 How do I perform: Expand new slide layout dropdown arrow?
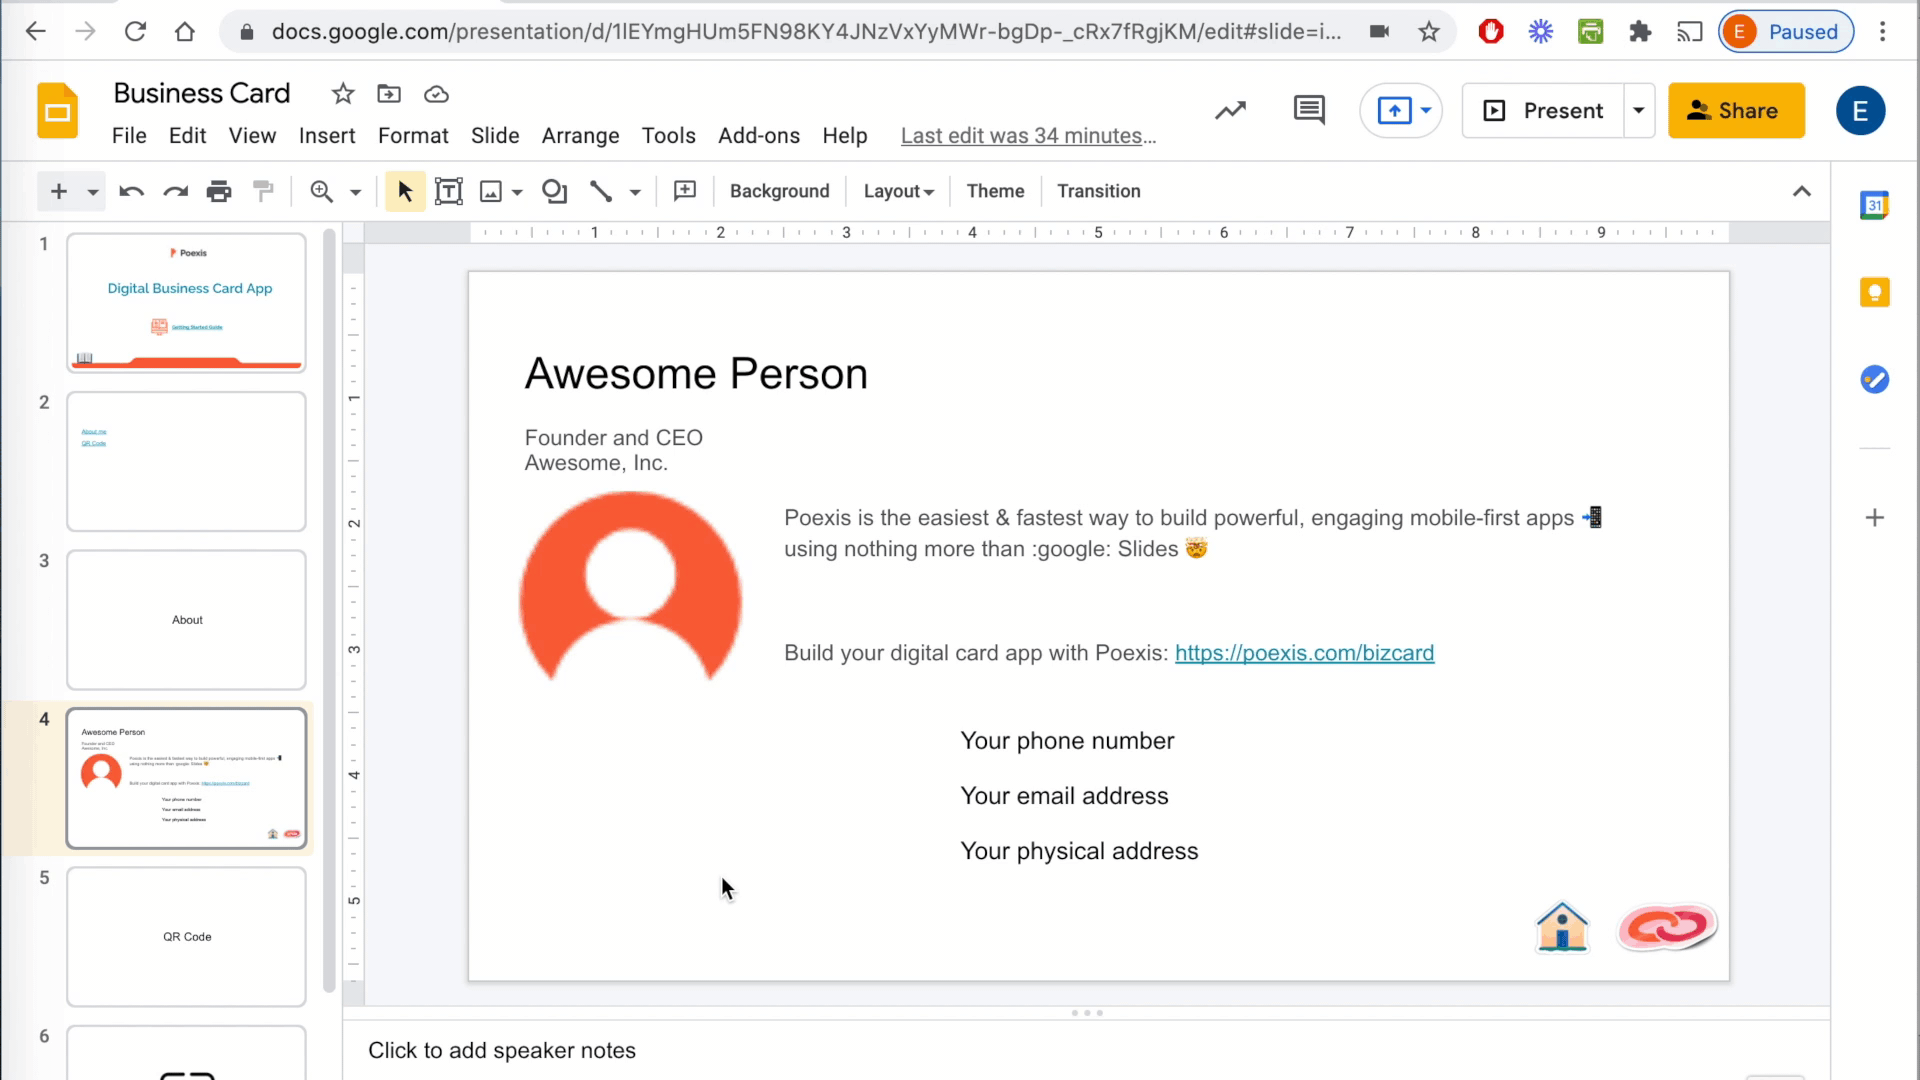pyautogui.click(x=92, y=192)
